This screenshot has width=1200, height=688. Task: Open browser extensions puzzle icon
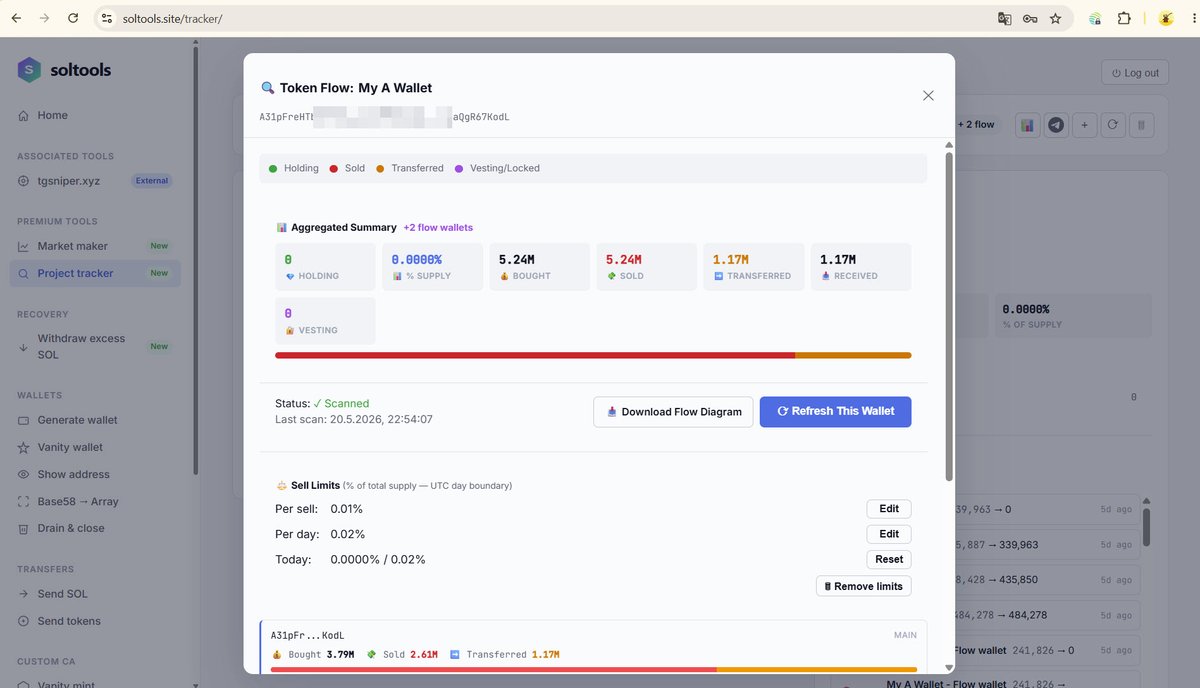(x=1124, y=18)
